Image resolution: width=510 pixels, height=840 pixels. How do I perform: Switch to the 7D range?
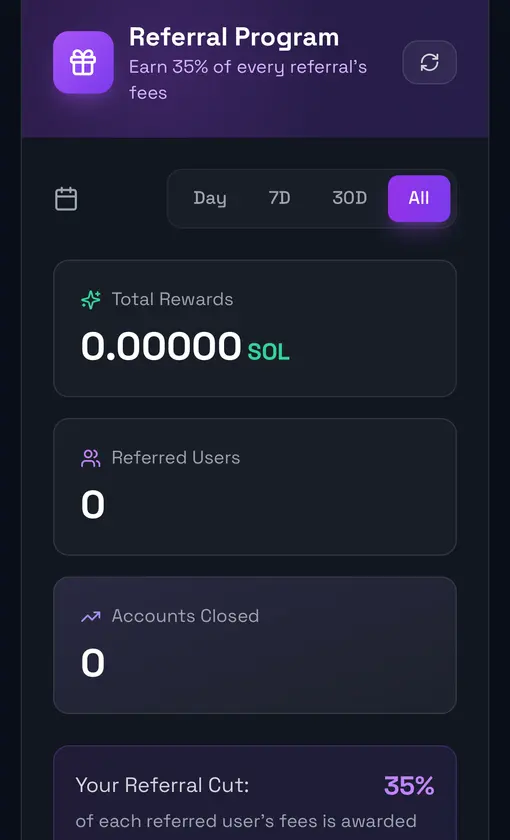(279, 198)
